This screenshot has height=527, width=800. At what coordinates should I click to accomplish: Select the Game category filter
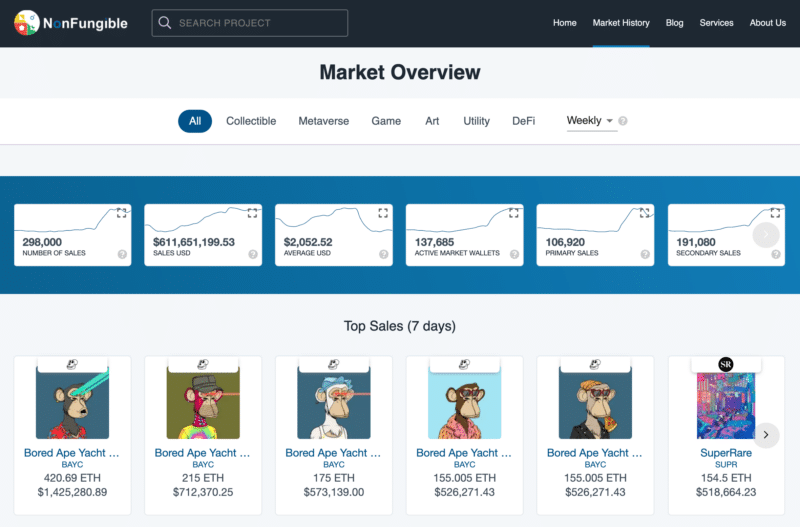(x=386, y=121)
